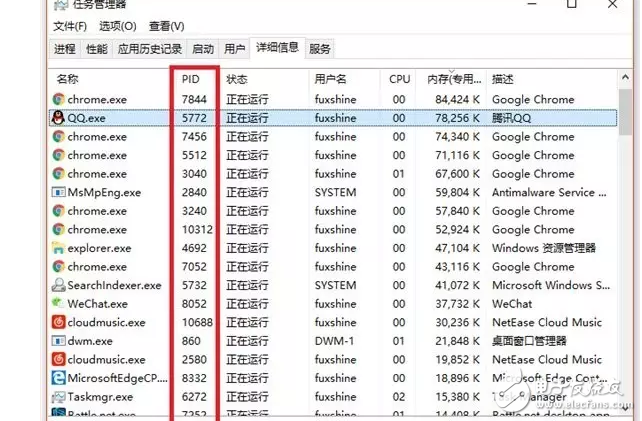Click the cloudmusic.exe icon with PID 2580
This screenshot has width=642, height=421.
58,360
